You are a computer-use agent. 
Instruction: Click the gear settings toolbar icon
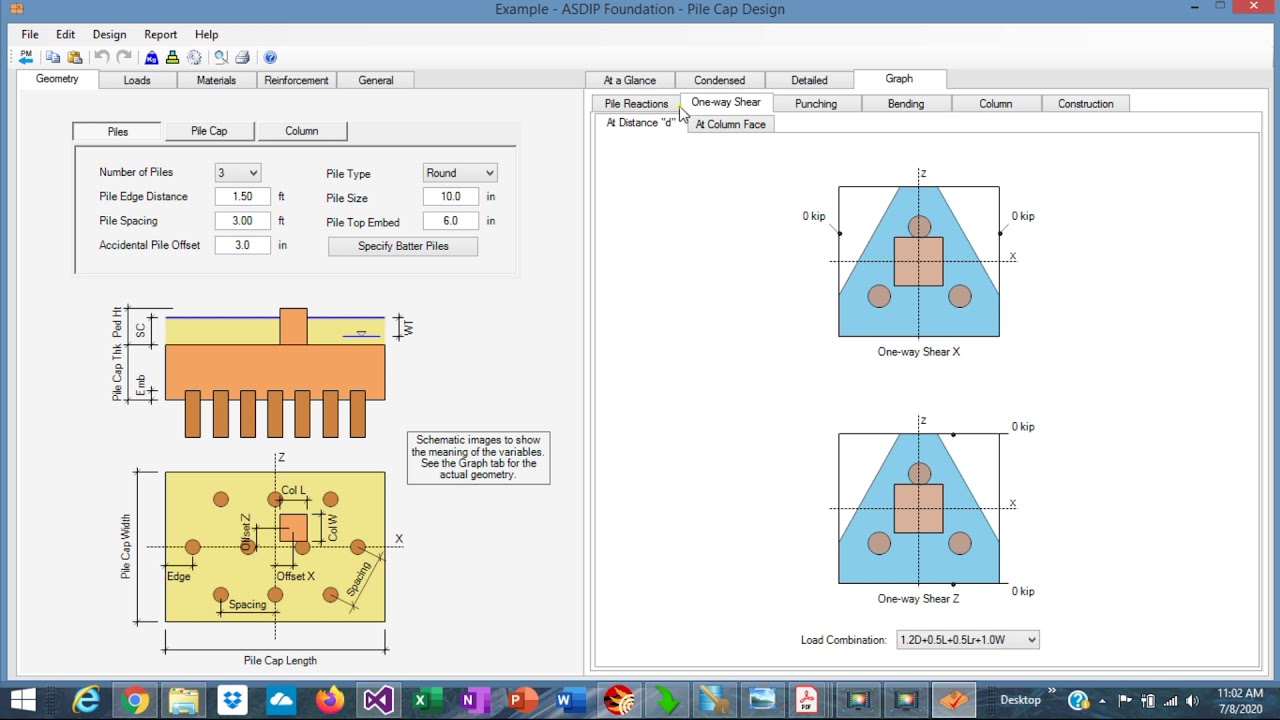194,57
